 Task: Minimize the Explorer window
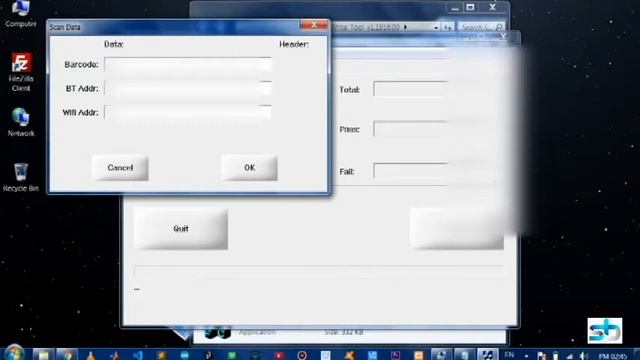[455, 7]
